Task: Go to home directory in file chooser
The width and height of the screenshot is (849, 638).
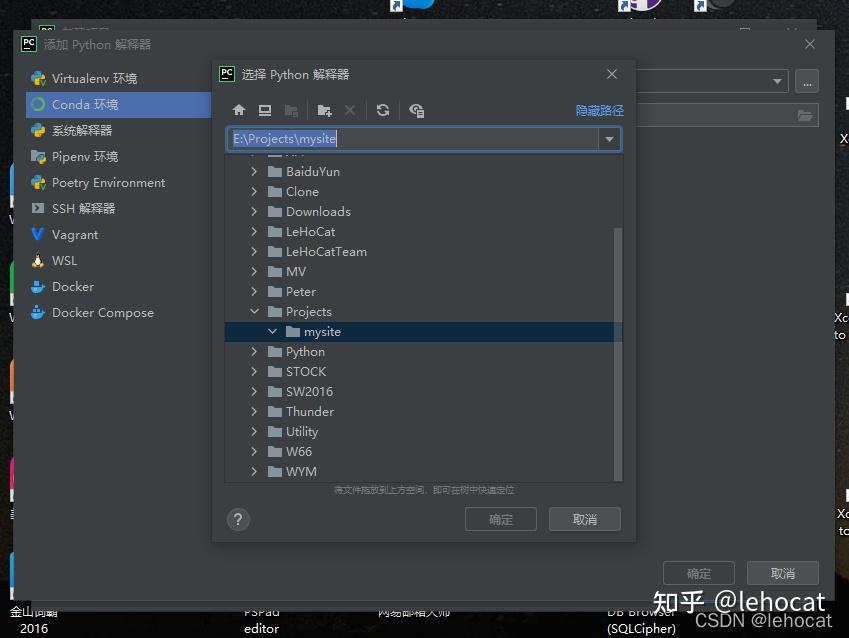Action: pyautogui.click(x=239, y=110)
